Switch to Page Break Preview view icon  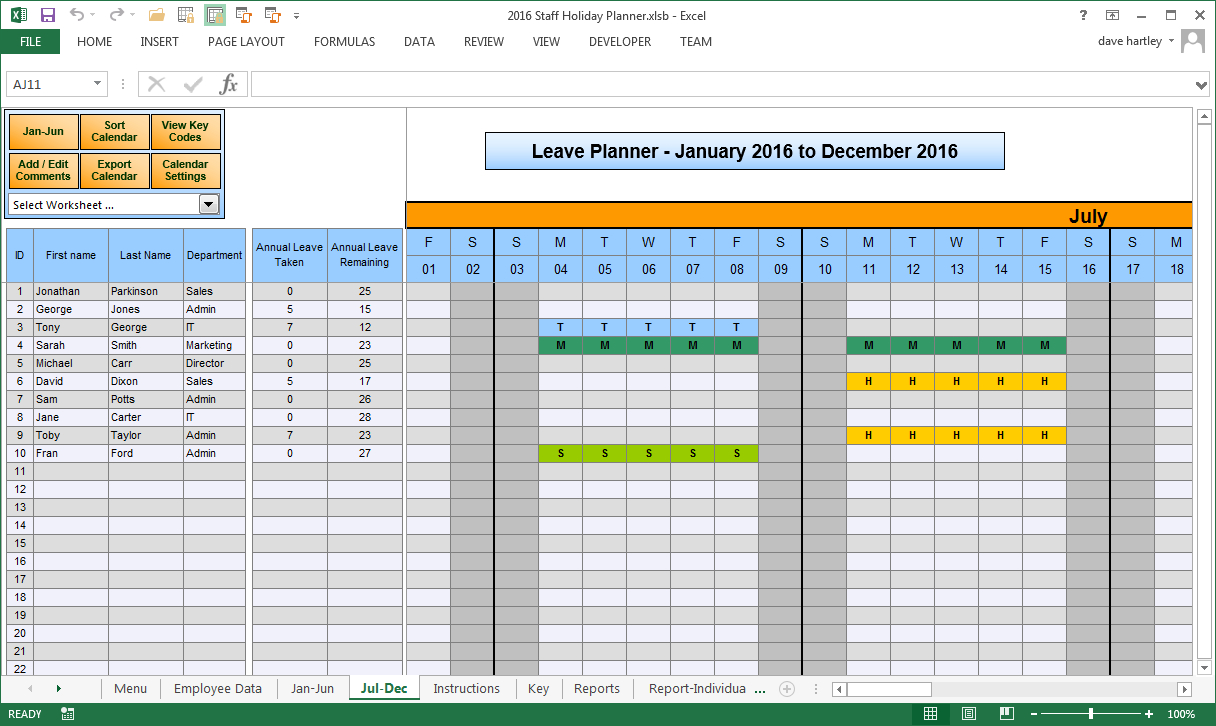point(1006,714)
